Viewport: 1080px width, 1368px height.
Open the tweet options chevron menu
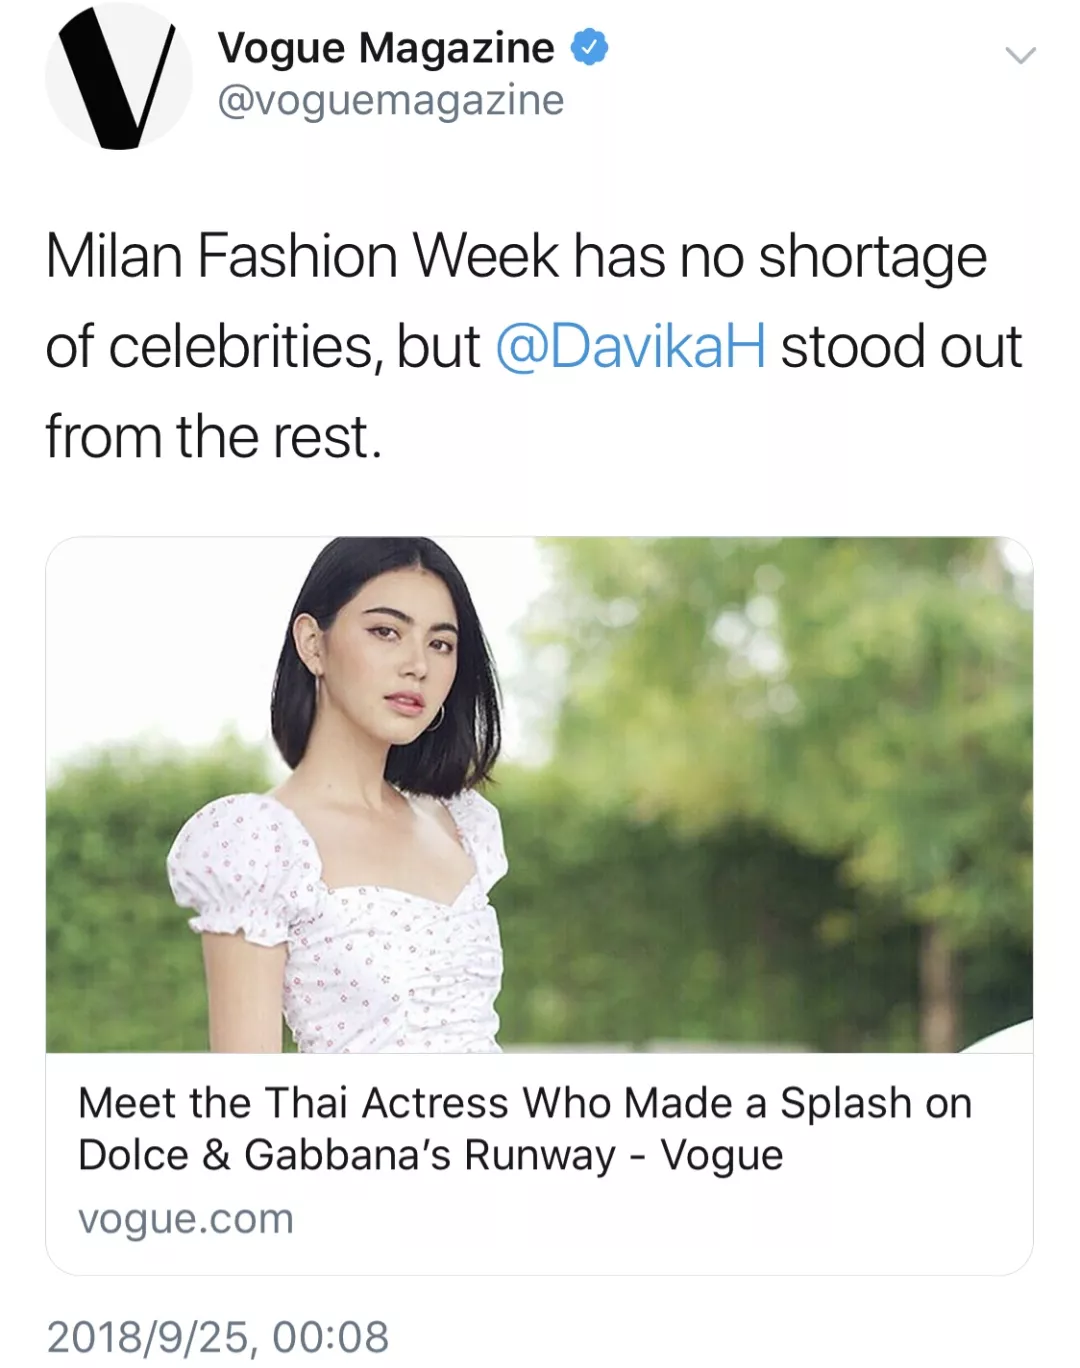pos(1019,55)
